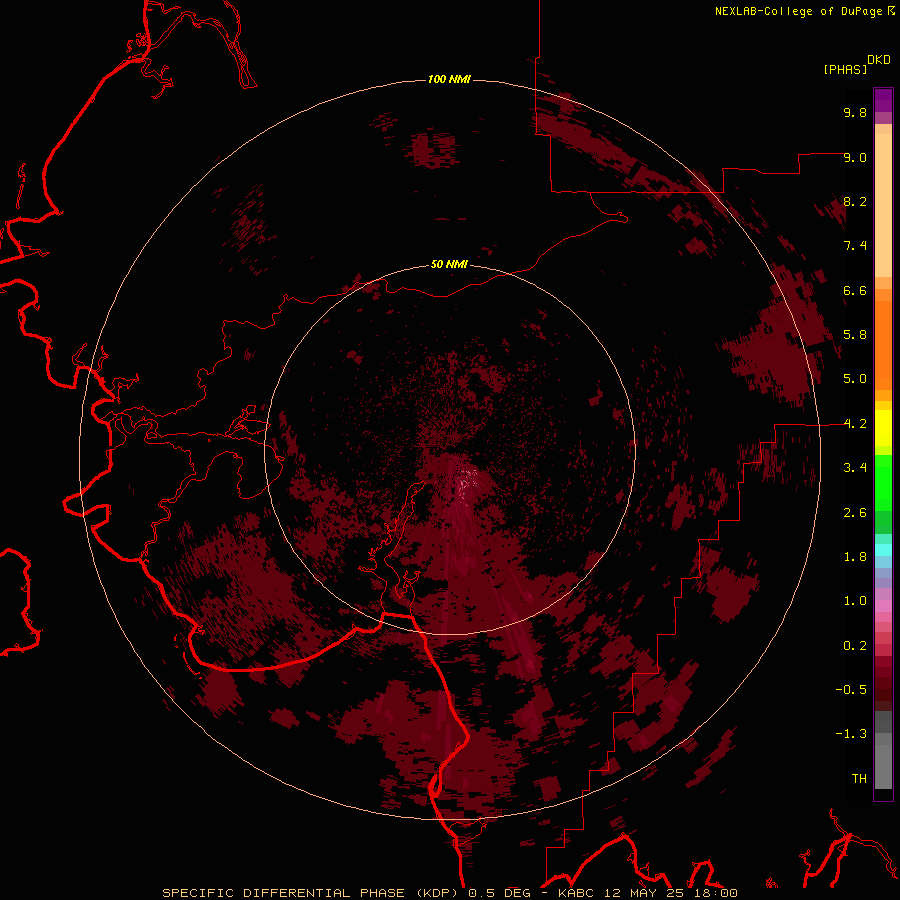Viewport: 900px width, 900px height.
Task: Click the 50 NMI range ring label
Action: 449,264
